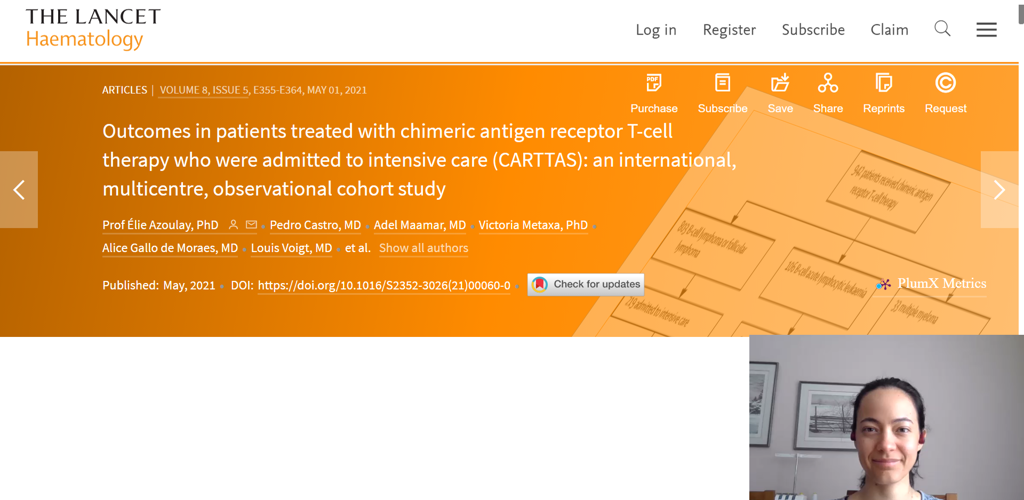Click the Subscribe document icon

click(722, 84)
